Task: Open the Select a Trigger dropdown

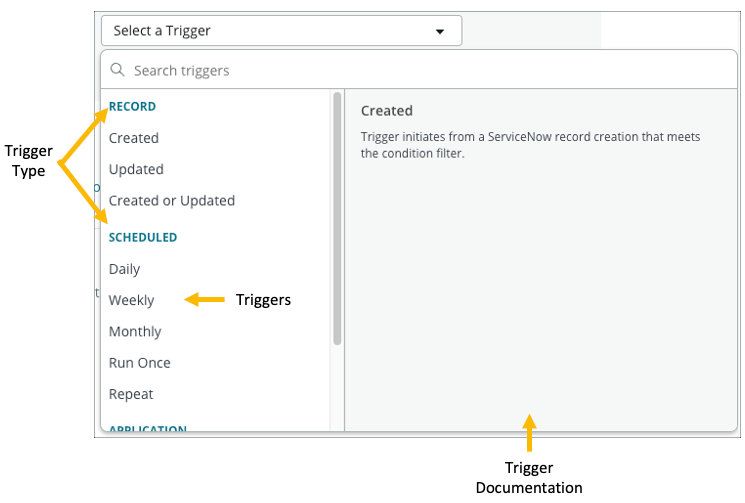Action: [281, 31]
